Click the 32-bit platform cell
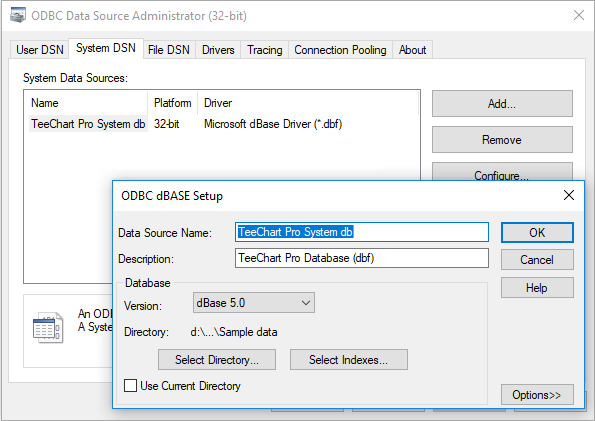 [167, 124]
